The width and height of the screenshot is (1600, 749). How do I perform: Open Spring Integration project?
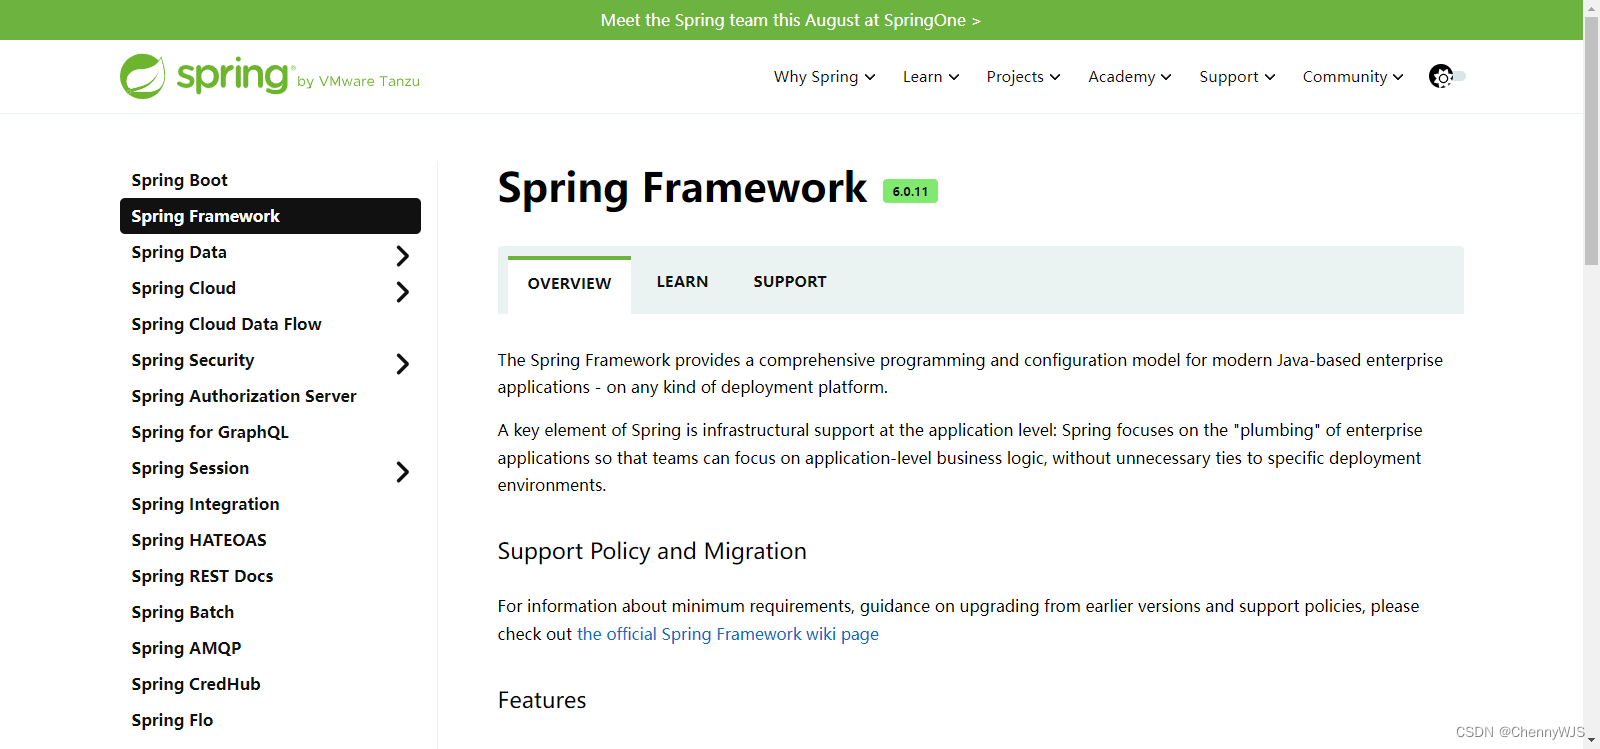point(205,504)
